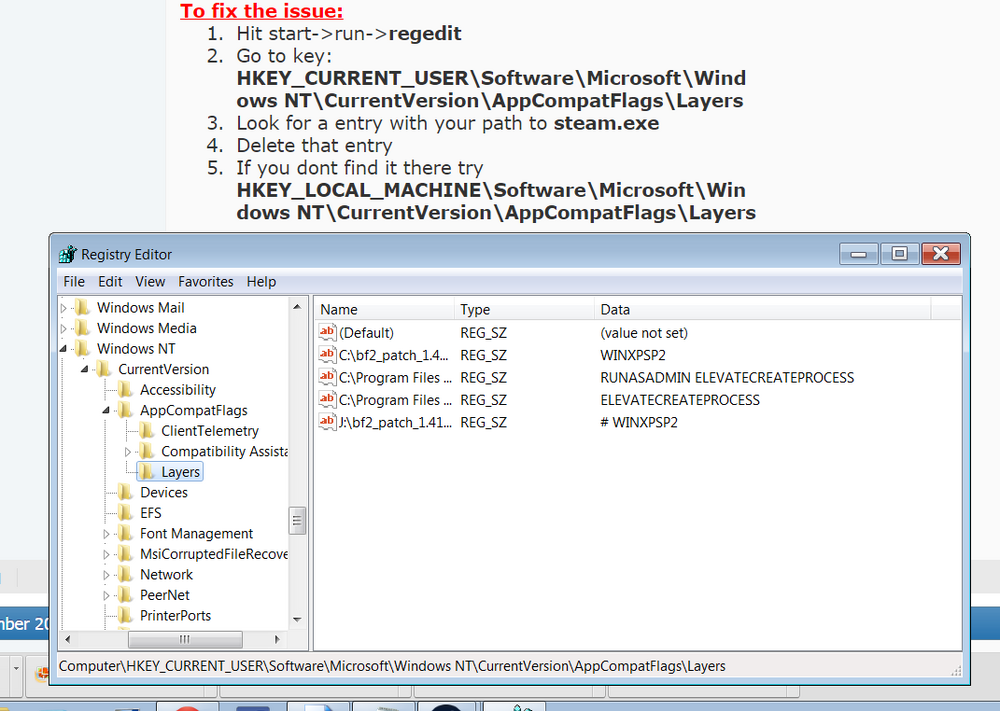This screenshot has height=711, width=1000.
Task: Collapse the AppCompatFlags key
Action: [x=106, y=410]
